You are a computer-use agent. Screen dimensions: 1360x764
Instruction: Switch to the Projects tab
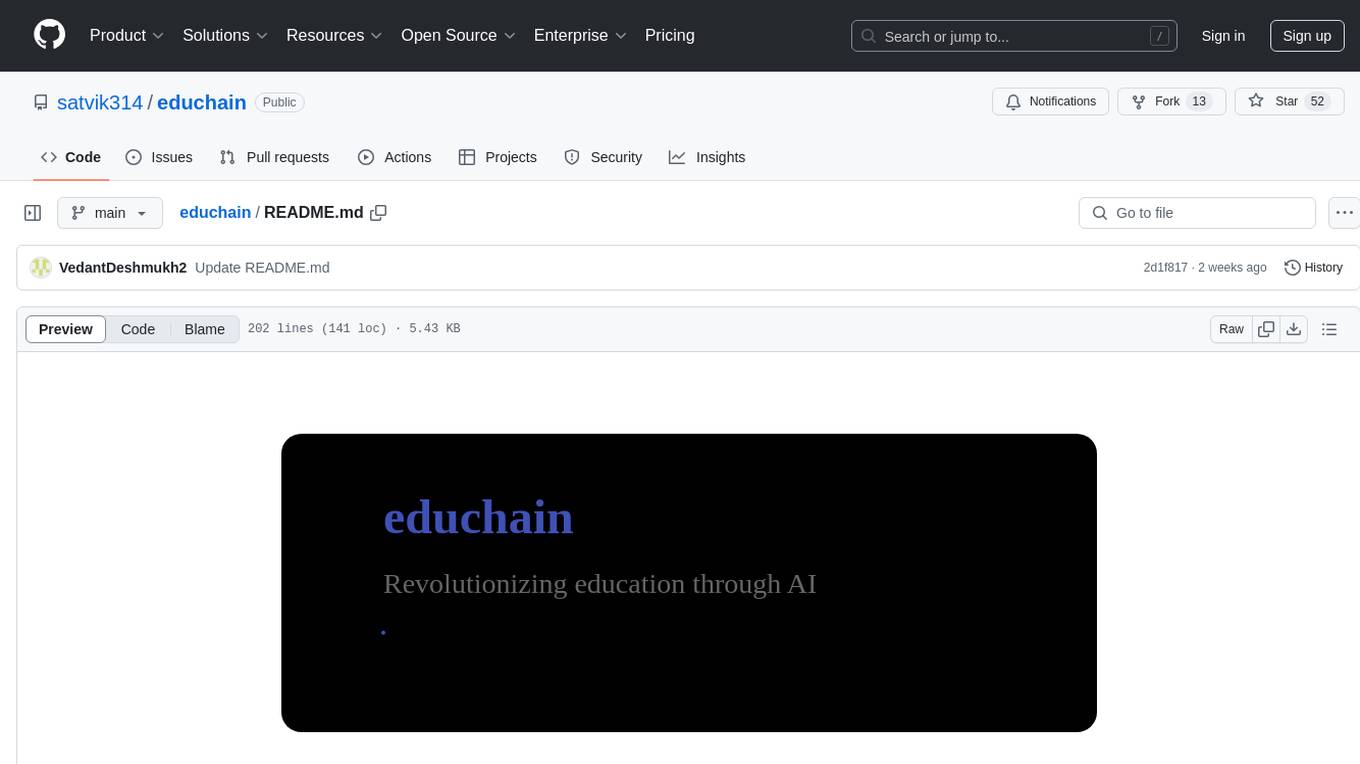click(x=498, y=157)
